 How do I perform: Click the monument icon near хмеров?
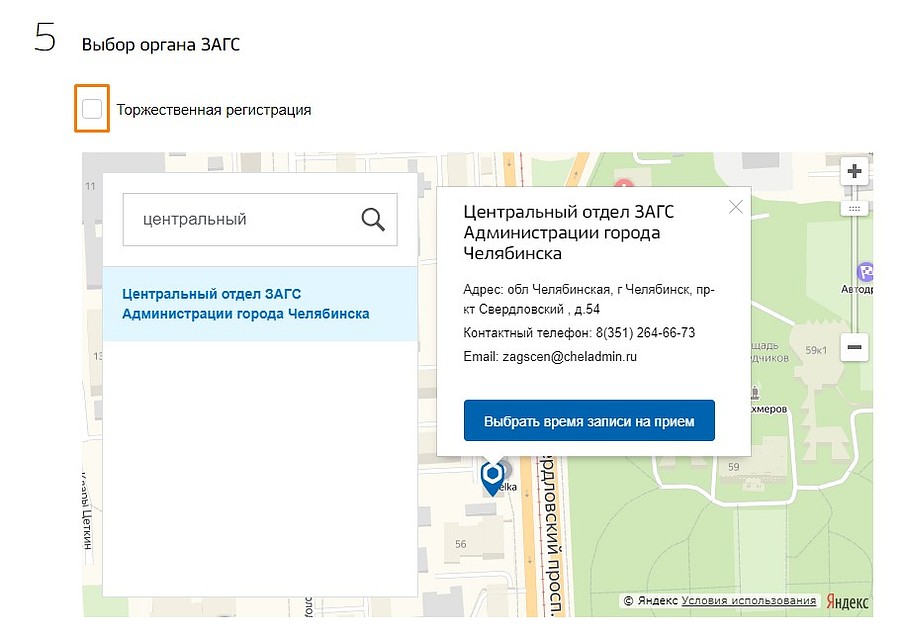point(755,393)
